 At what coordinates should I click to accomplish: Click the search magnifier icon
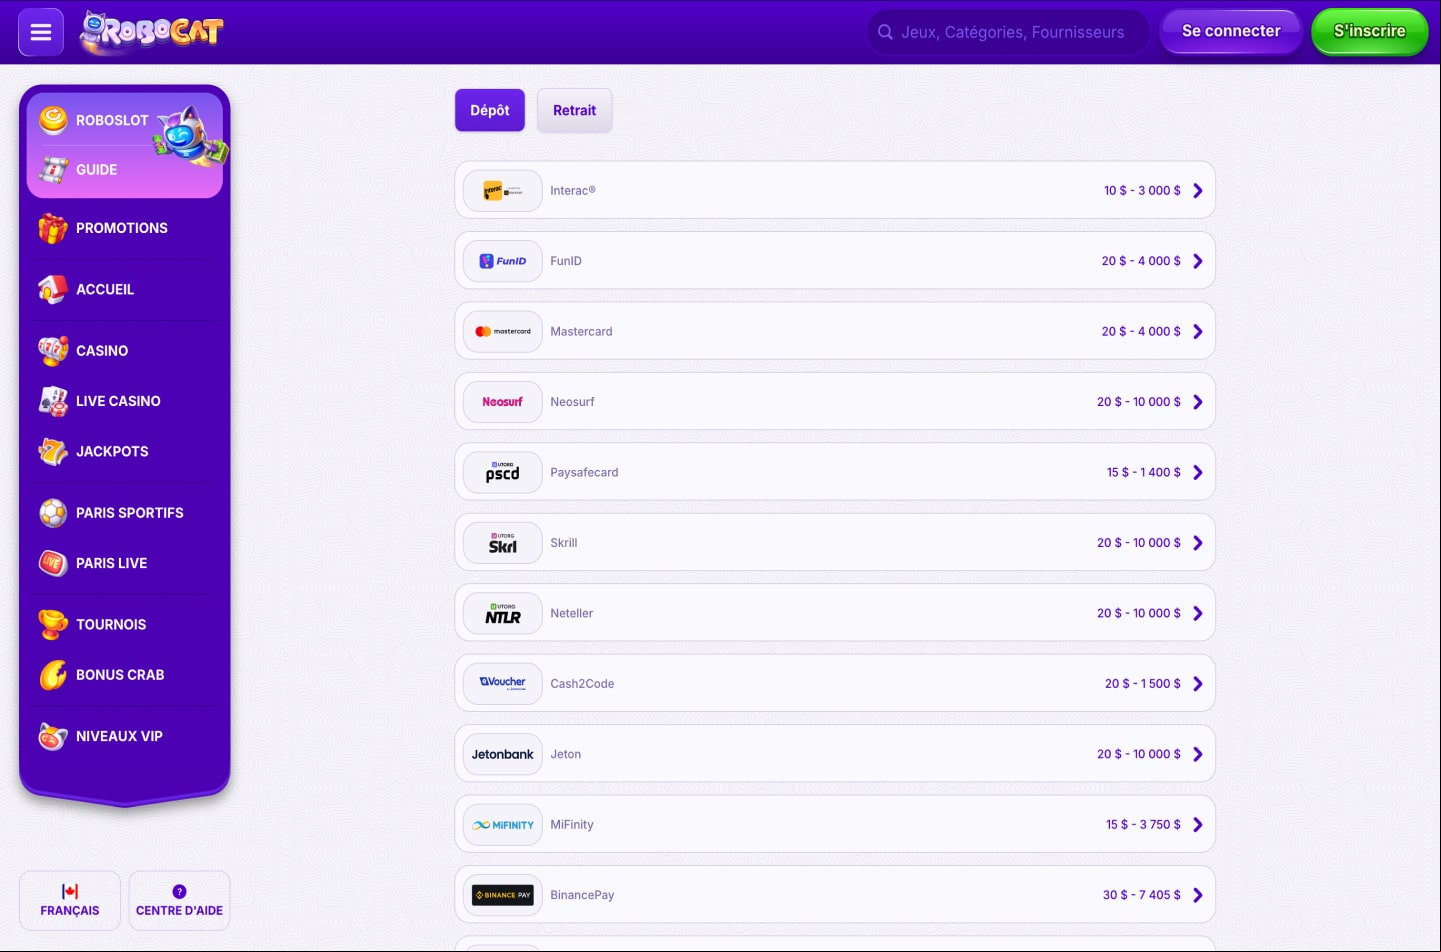coord(885,32)
